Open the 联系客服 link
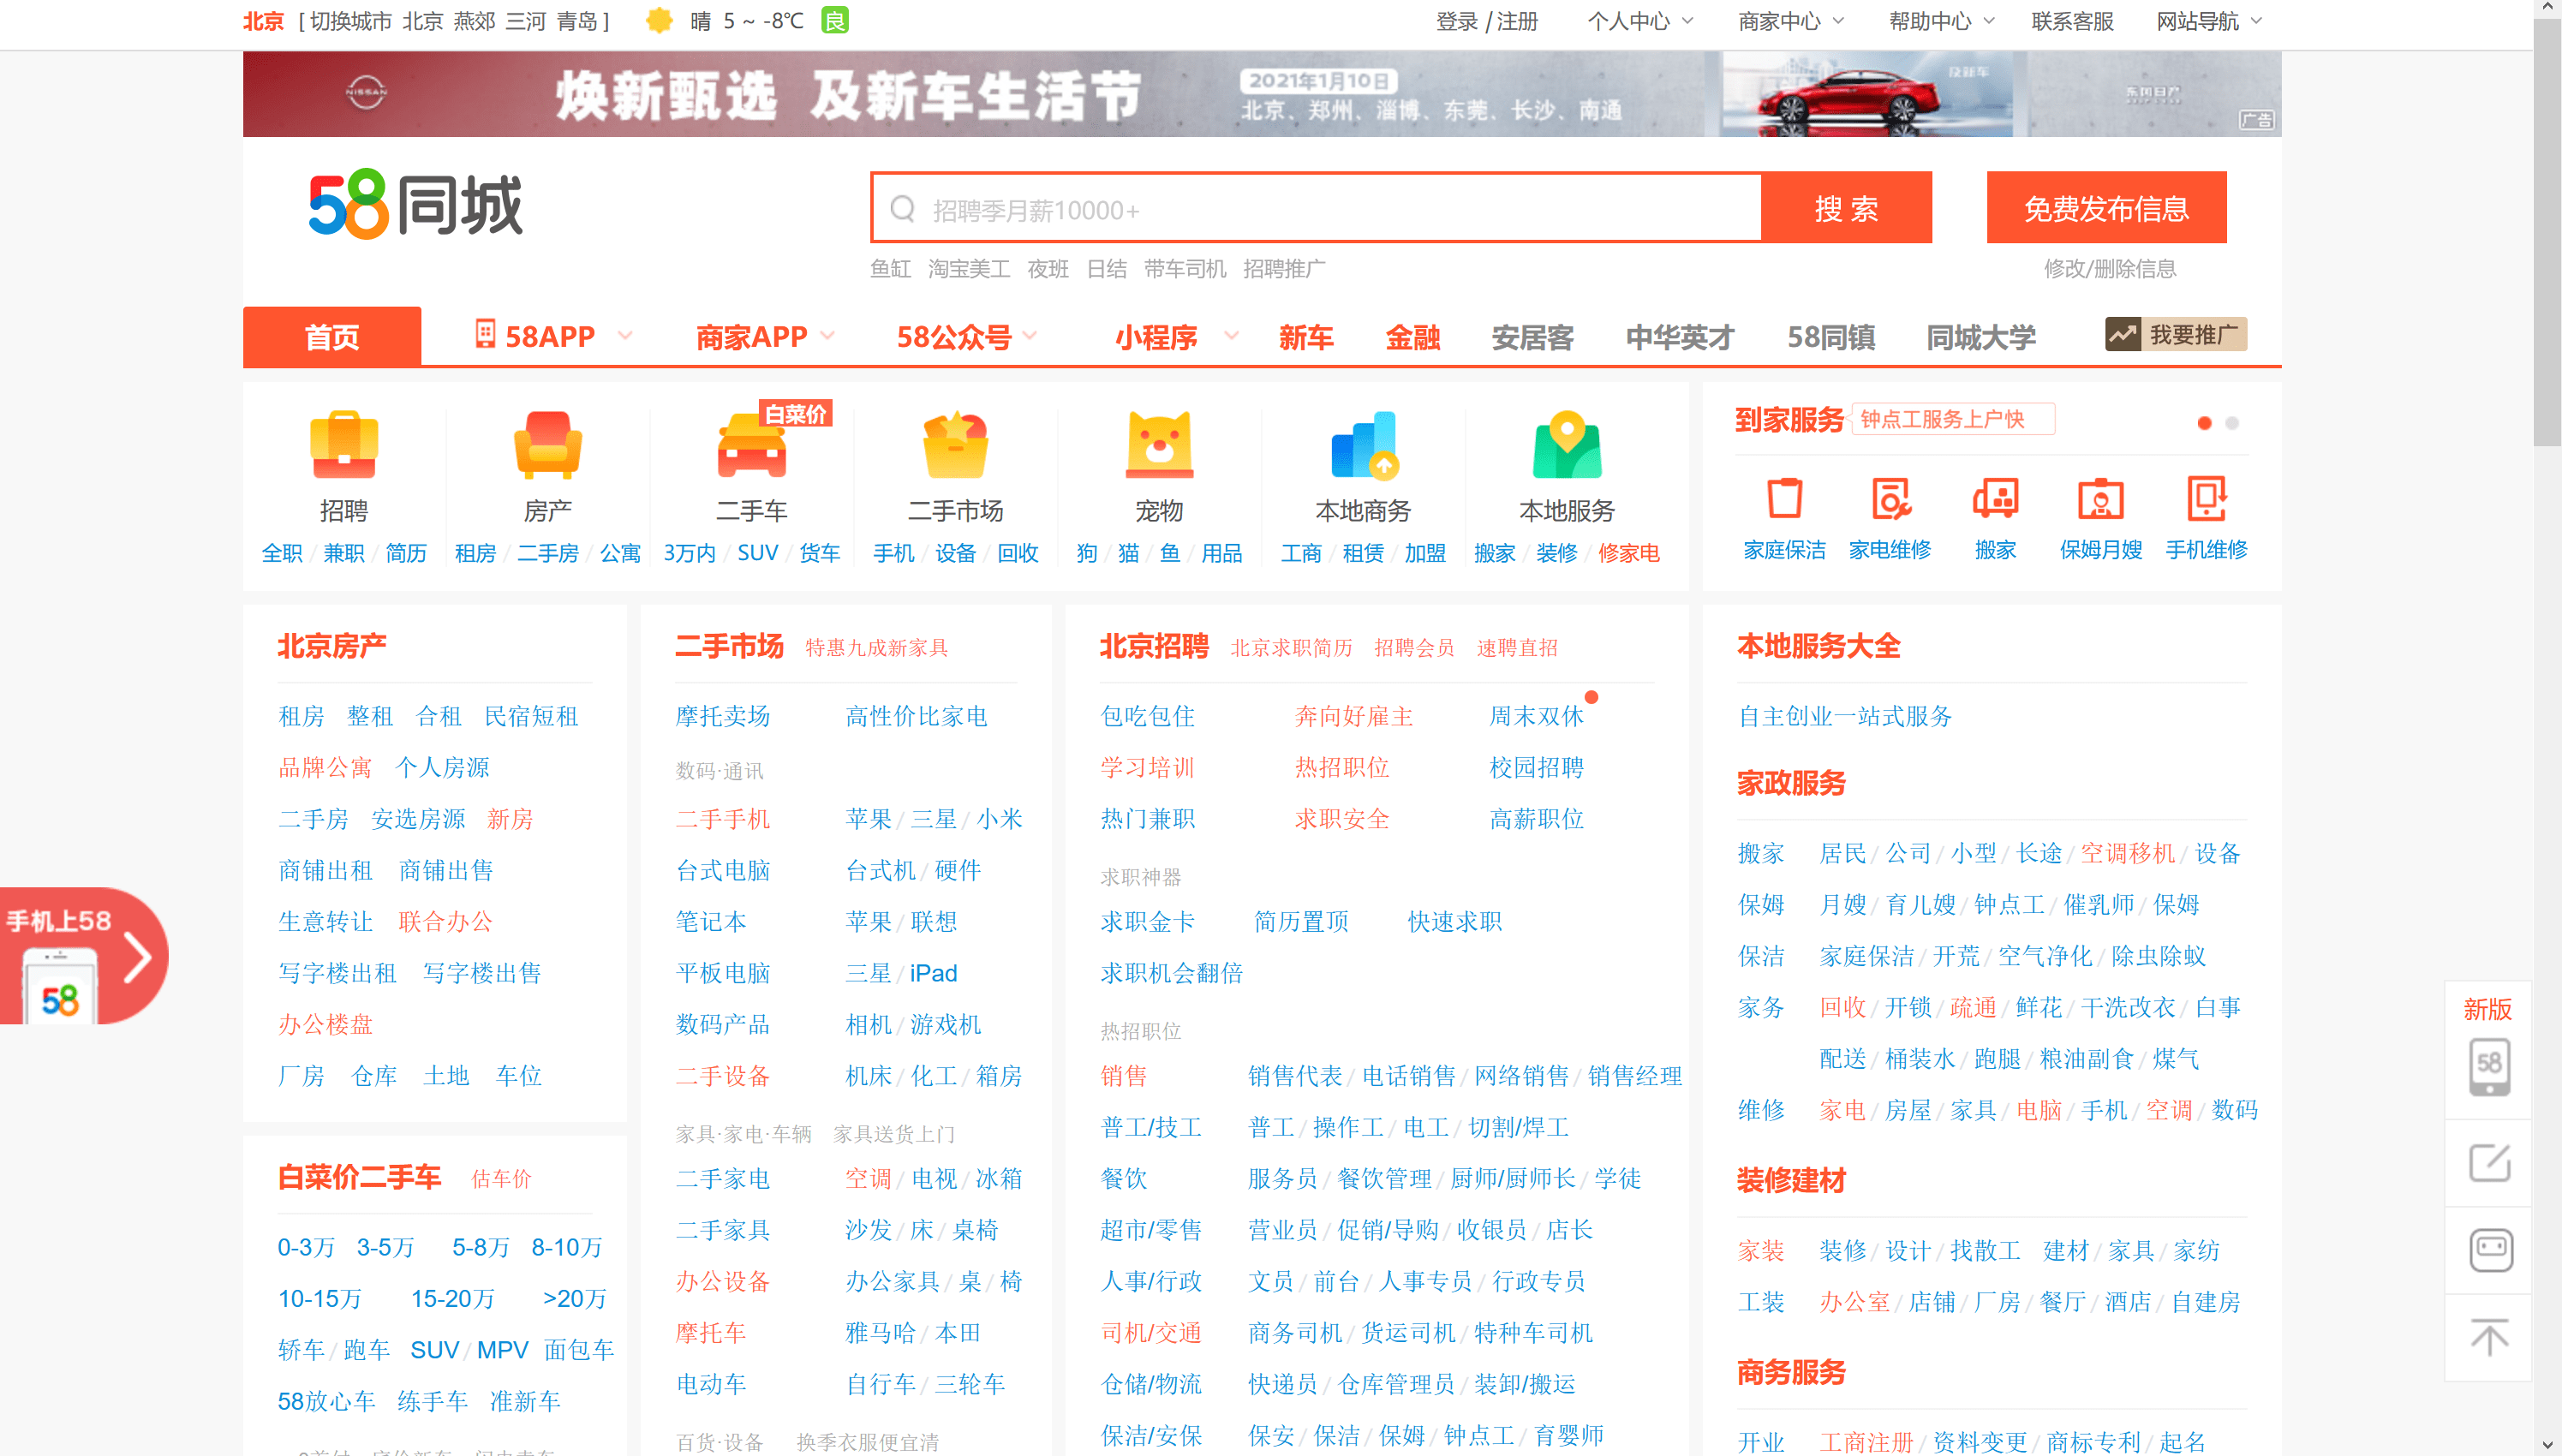 pyautogui.click(x=2072, y=21)
